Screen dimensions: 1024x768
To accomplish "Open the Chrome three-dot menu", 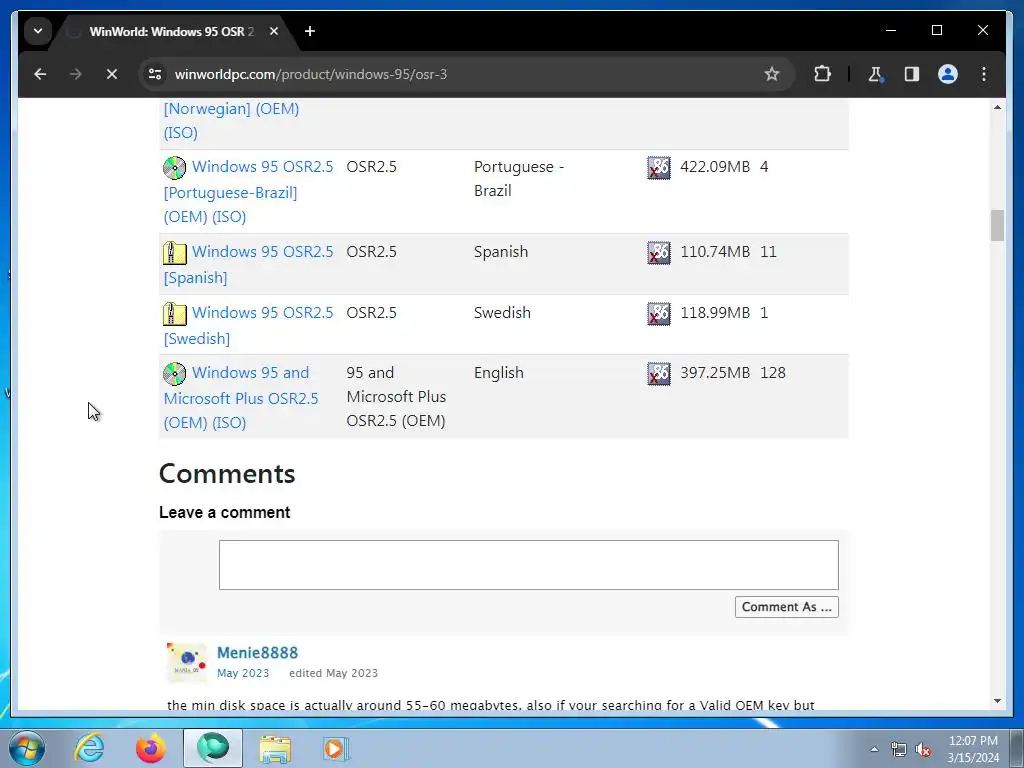I will [x=984, y=74].
